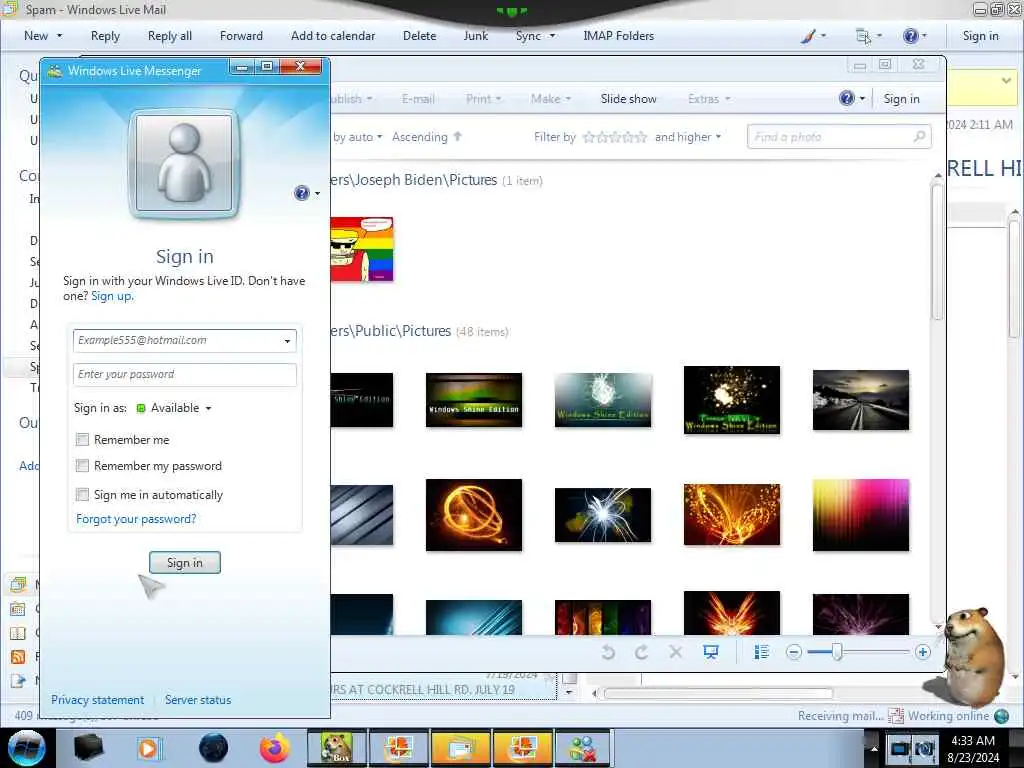This screenshot has width=1024, height=768.
Task: Tick Sign me in automatically
Action: coord(82,494)
